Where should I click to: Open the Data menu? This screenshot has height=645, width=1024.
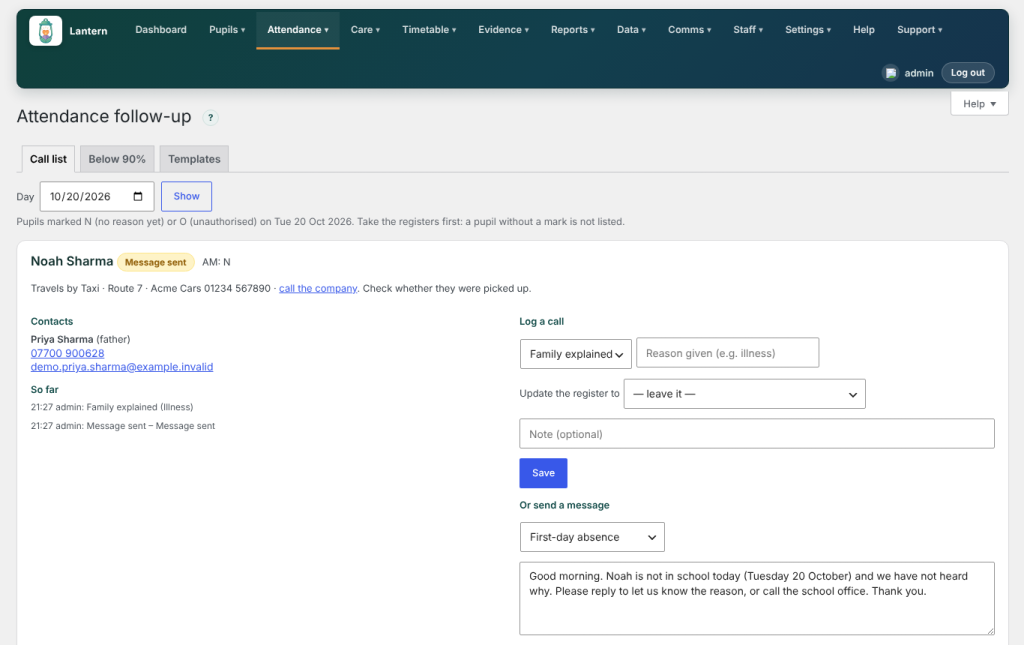[632, 30]
